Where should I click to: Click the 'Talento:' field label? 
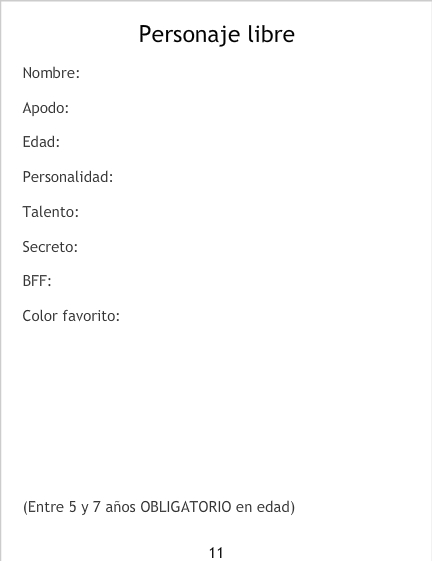[50, 212]
